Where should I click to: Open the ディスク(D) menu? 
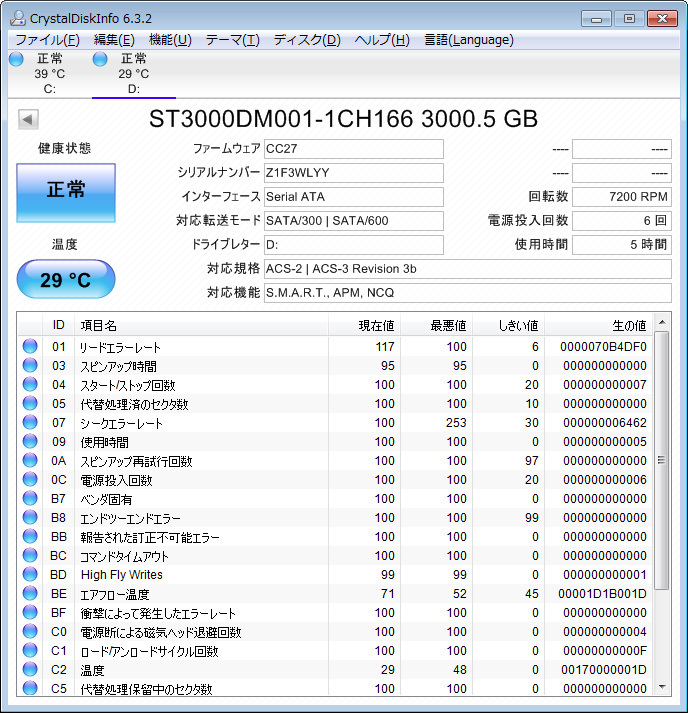tap(307, 40)
